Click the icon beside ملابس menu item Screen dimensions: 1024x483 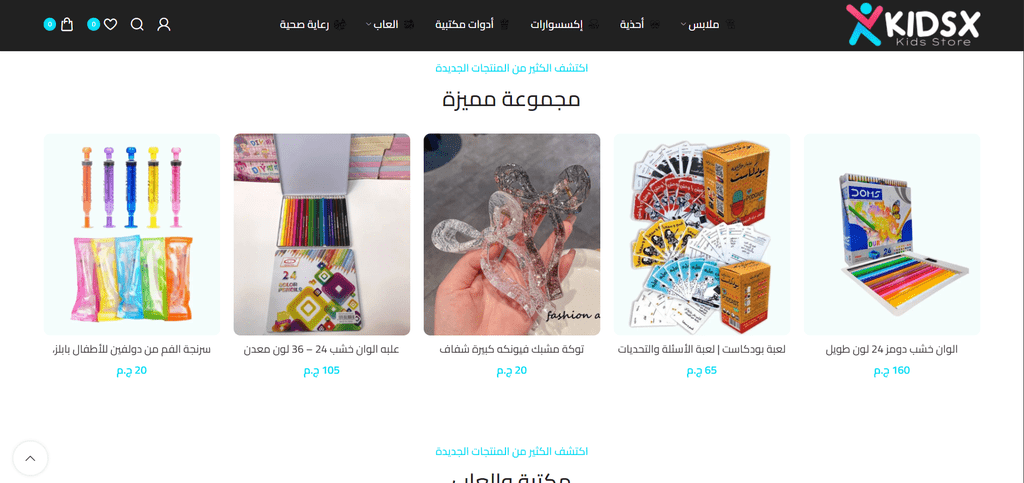click(731, 25)
